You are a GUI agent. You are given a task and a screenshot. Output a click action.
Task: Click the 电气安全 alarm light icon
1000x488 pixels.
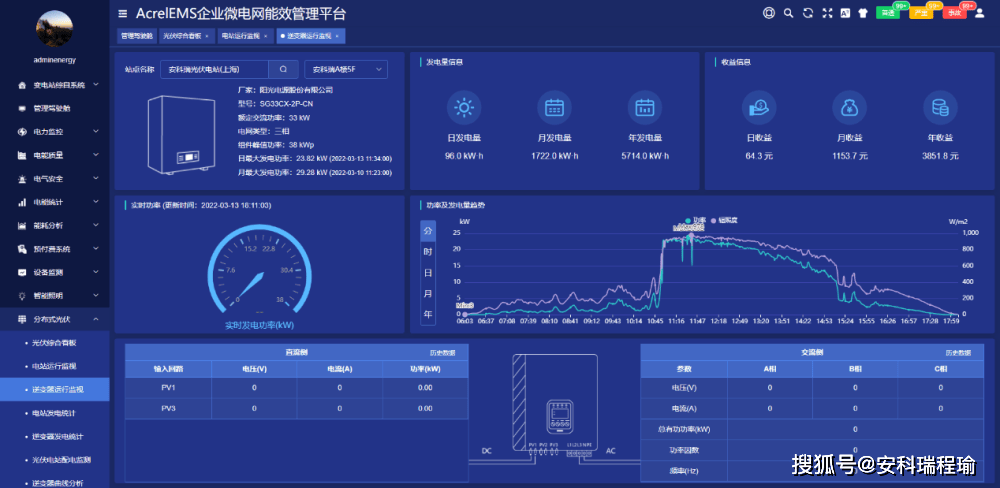tap(22, 179)
